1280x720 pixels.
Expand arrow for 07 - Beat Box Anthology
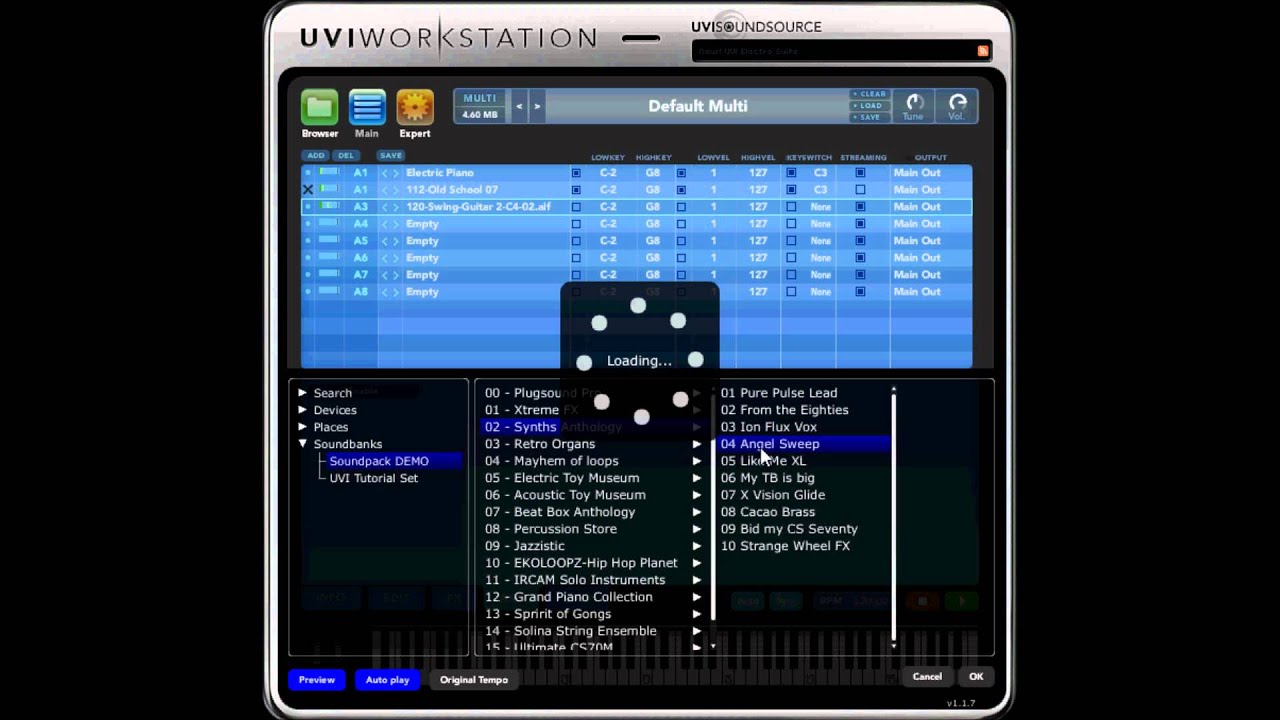click(x=696, y=512)
